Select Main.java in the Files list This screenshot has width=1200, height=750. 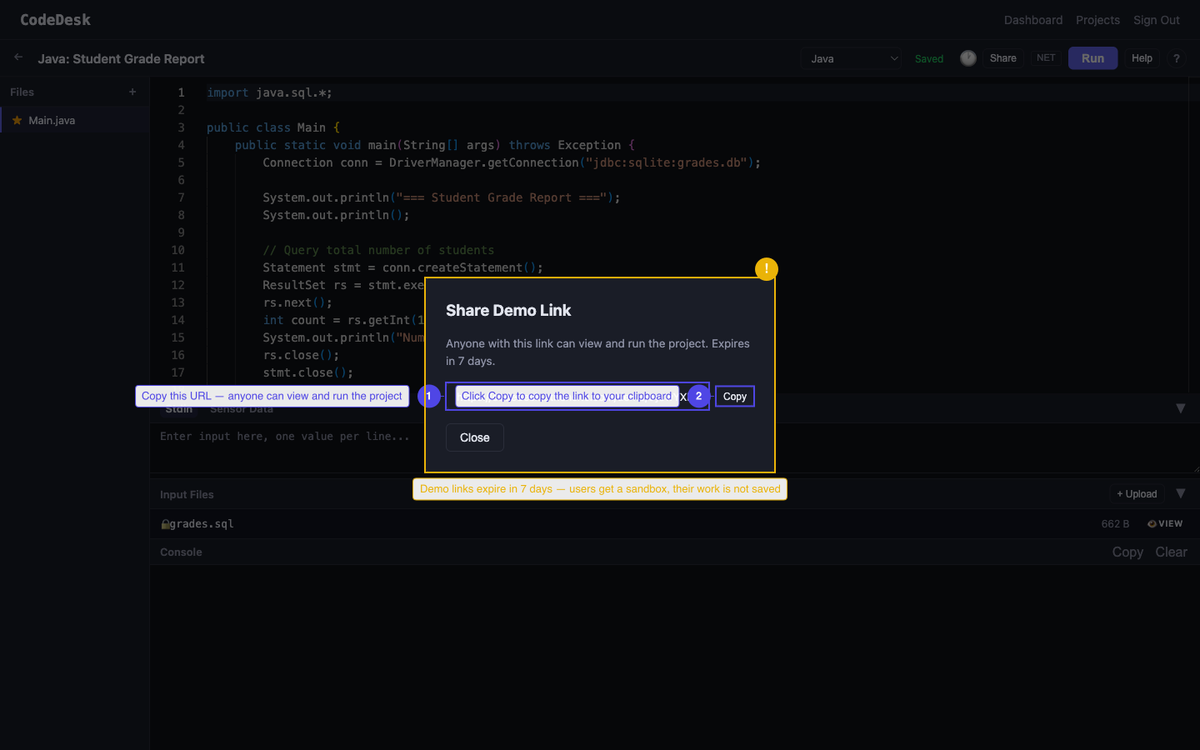52,120
